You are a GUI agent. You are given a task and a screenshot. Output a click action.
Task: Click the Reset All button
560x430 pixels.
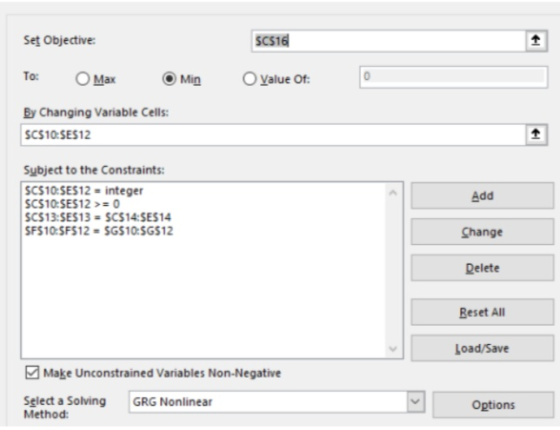click(x=482, y=312)
